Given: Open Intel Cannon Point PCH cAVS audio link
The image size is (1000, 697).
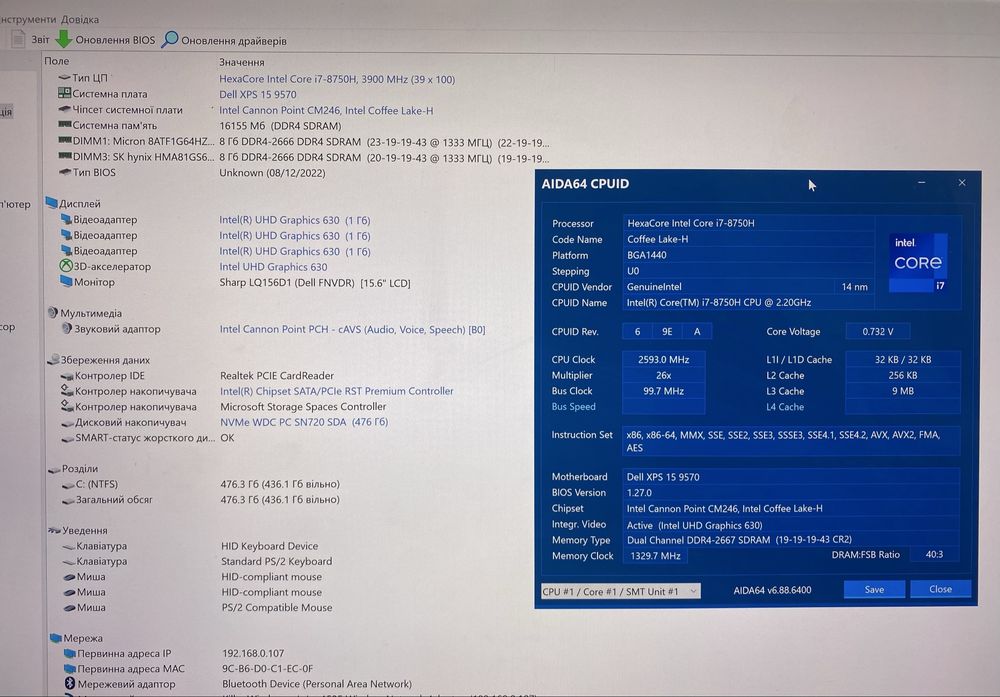Looking at the screenshot, I should tap(352, 330).
